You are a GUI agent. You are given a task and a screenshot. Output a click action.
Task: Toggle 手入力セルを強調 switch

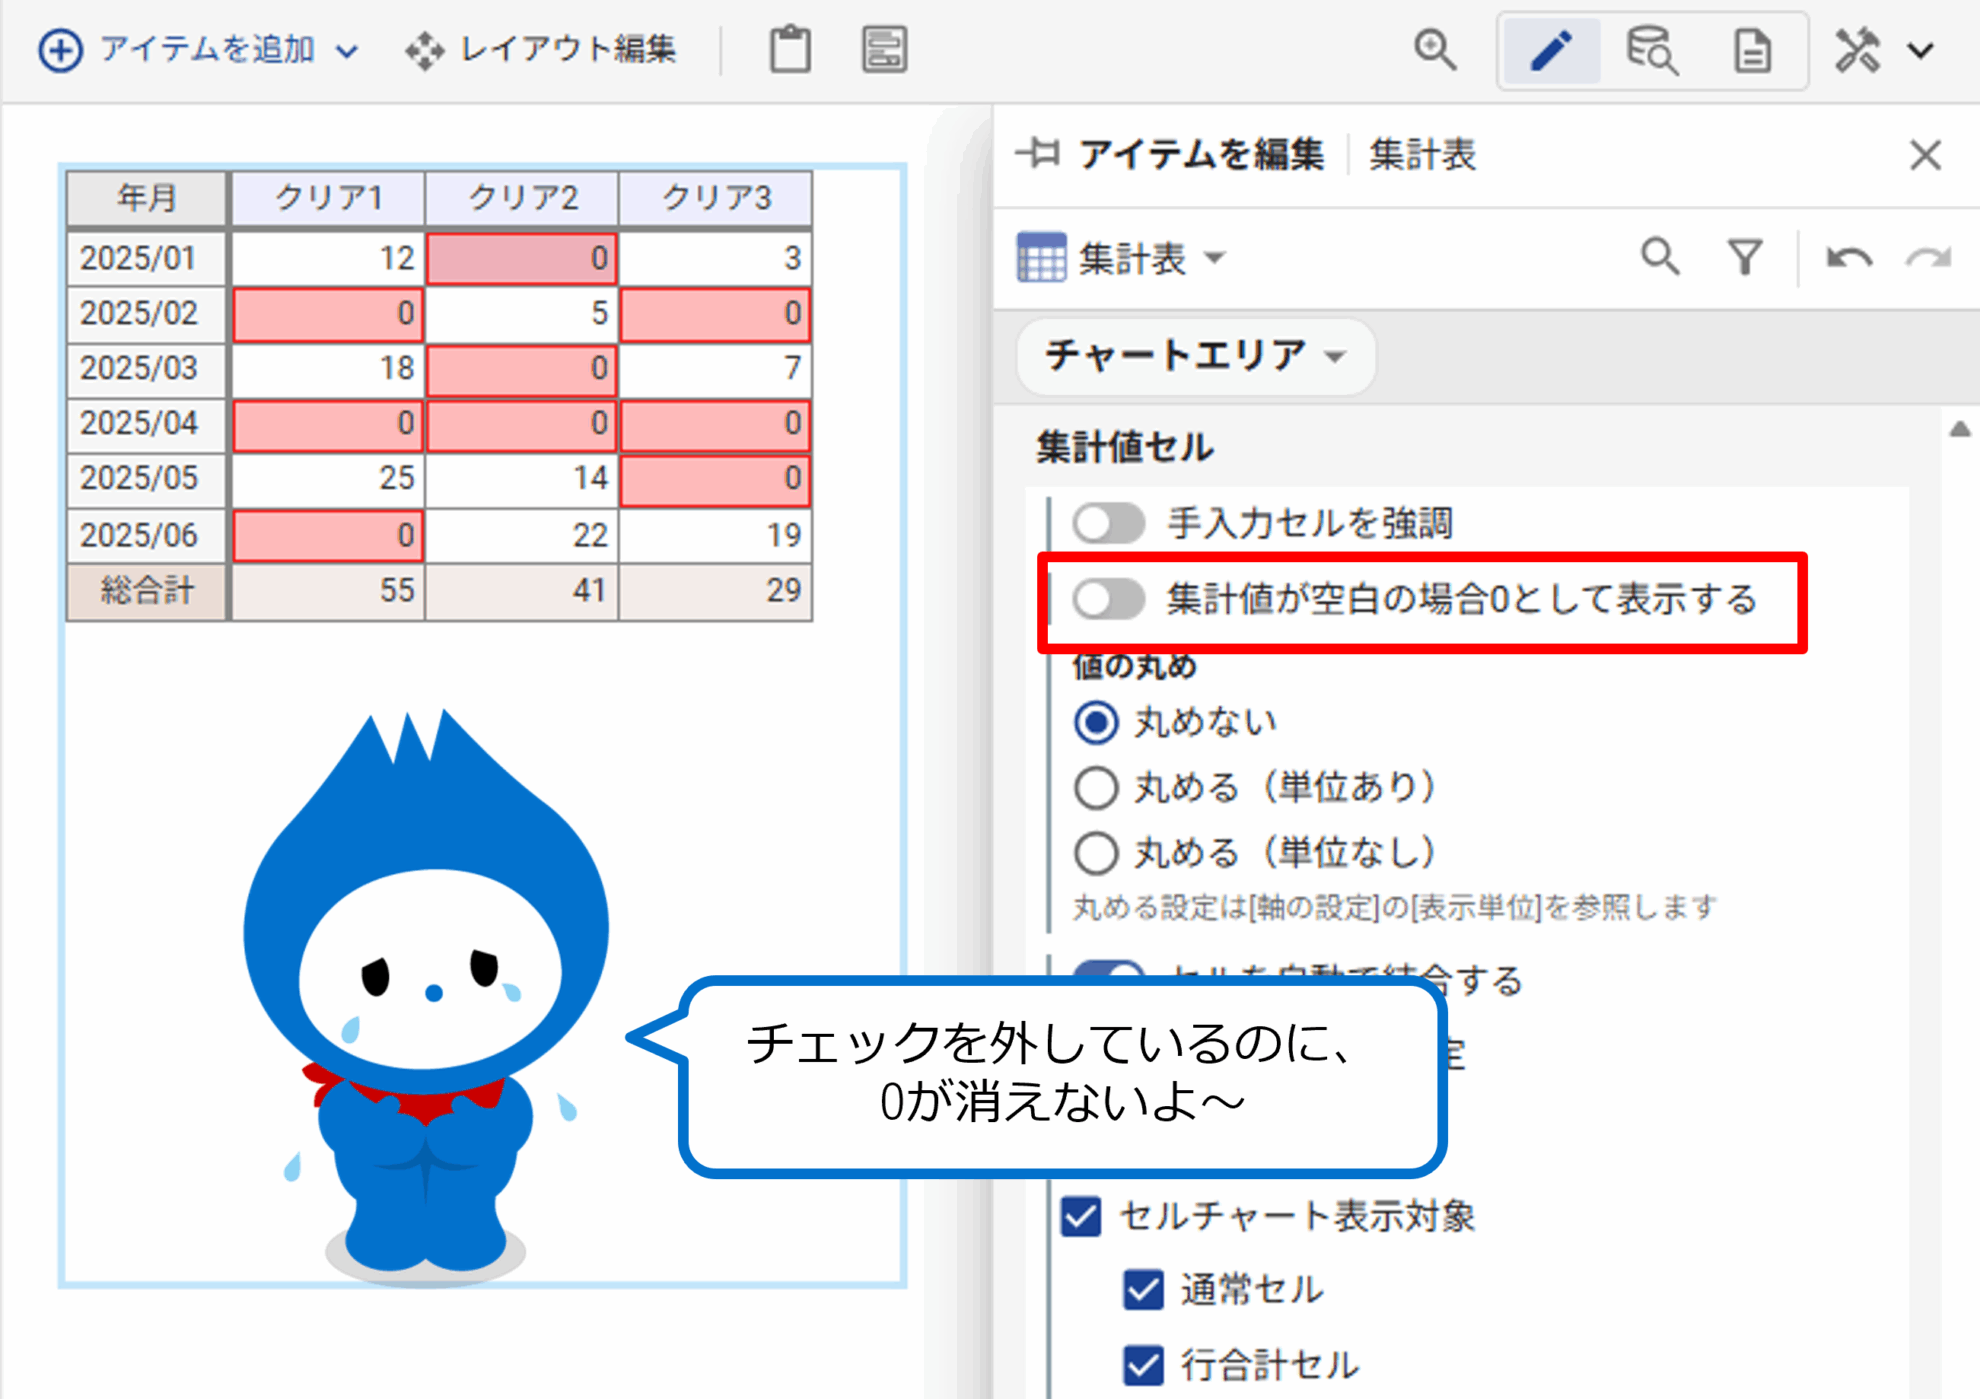(x=1108, y=523)
